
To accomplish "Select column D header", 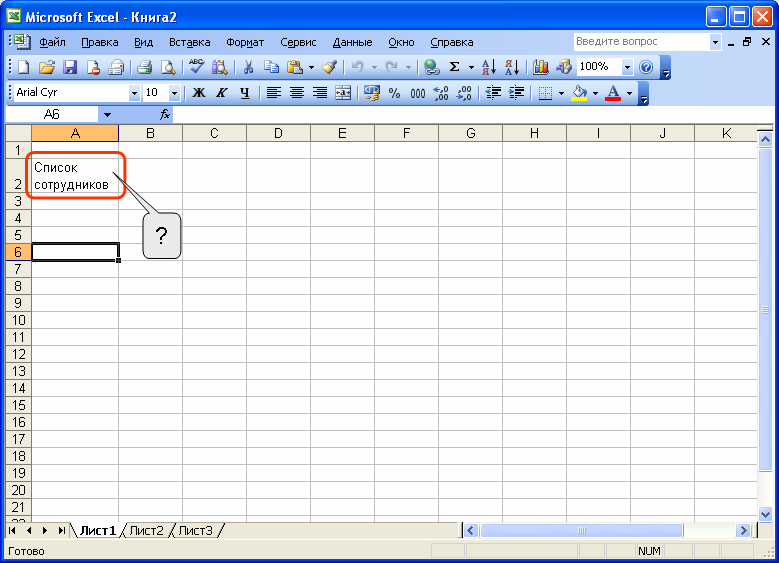I will (x=278, y=133).
